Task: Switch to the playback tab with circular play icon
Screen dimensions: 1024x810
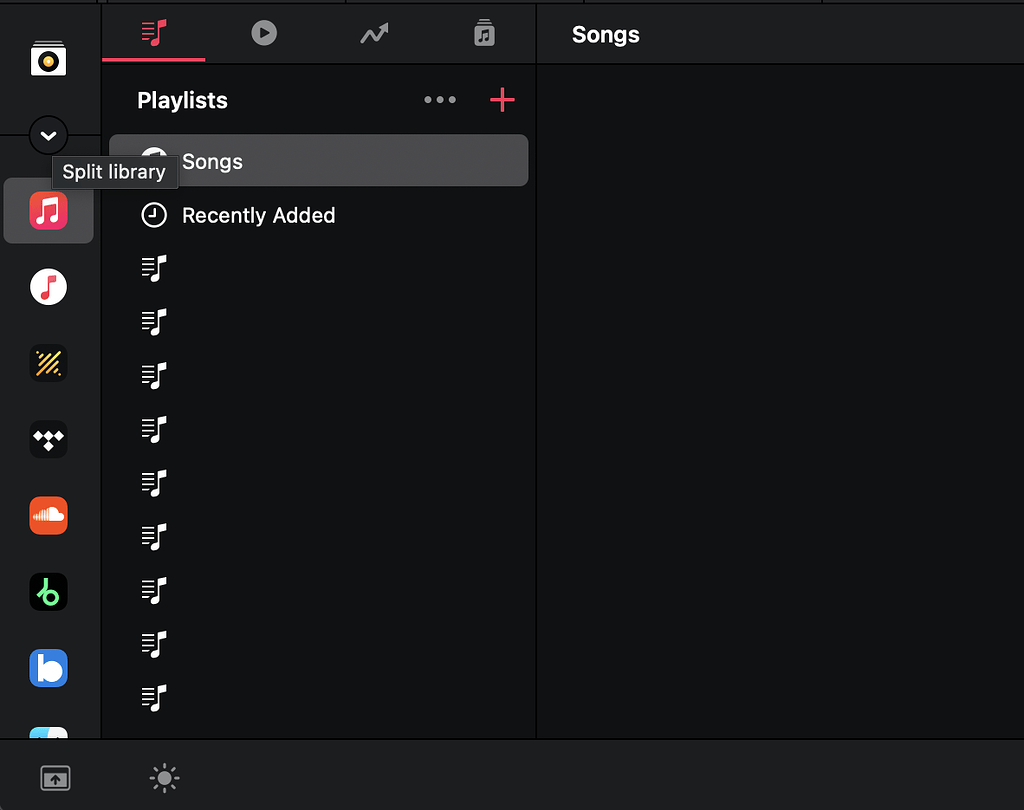Action: tap(264, 33)
